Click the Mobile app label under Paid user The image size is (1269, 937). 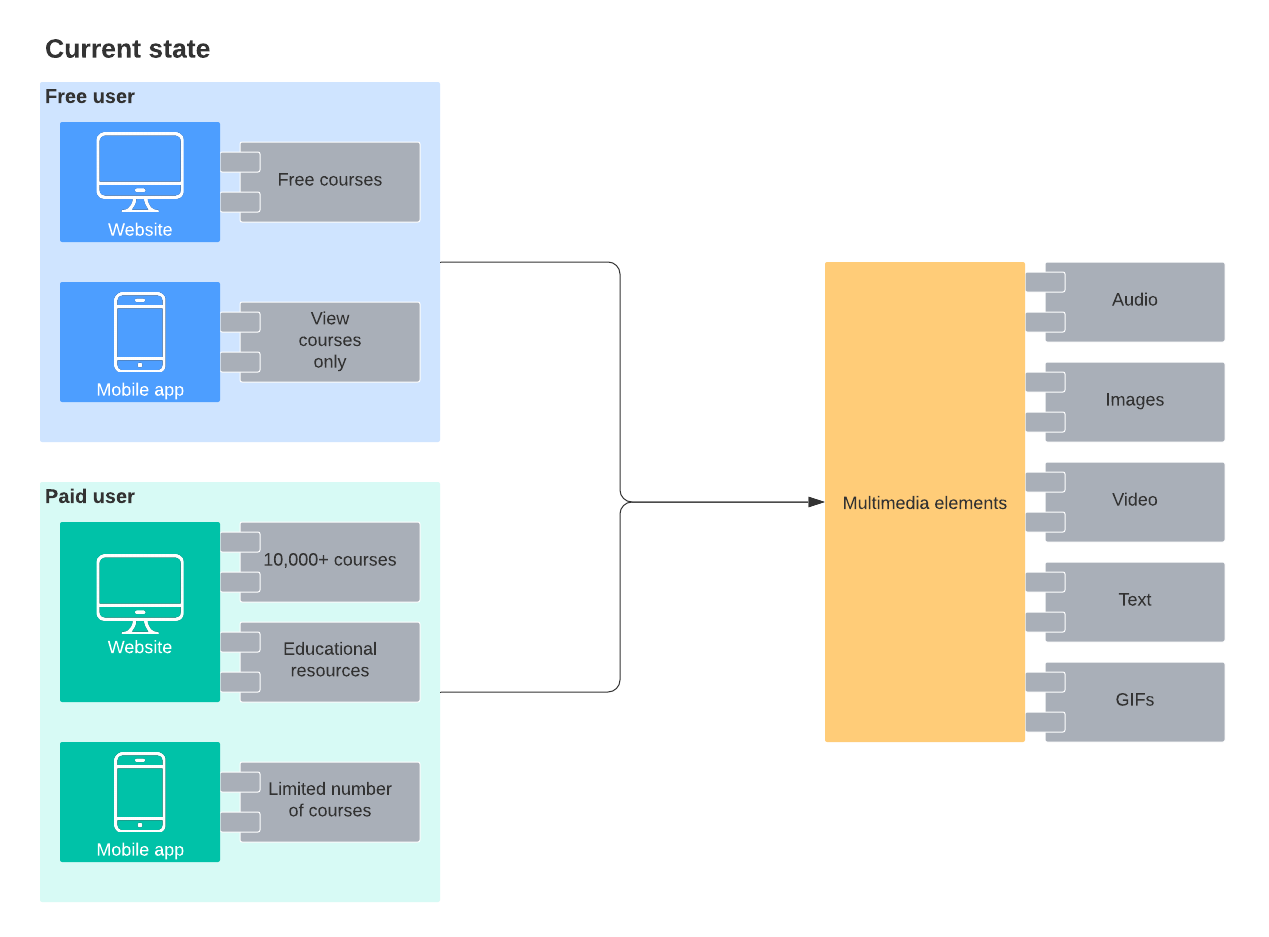(x=140, y=850)
